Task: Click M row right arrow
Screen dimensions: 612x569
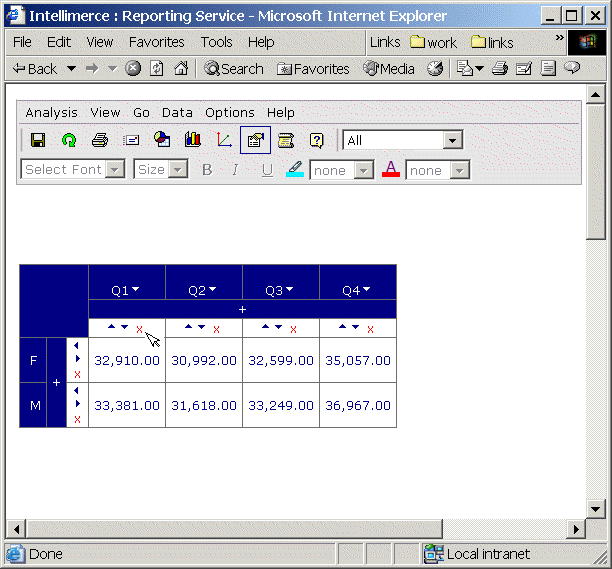Action: point(78,404)
